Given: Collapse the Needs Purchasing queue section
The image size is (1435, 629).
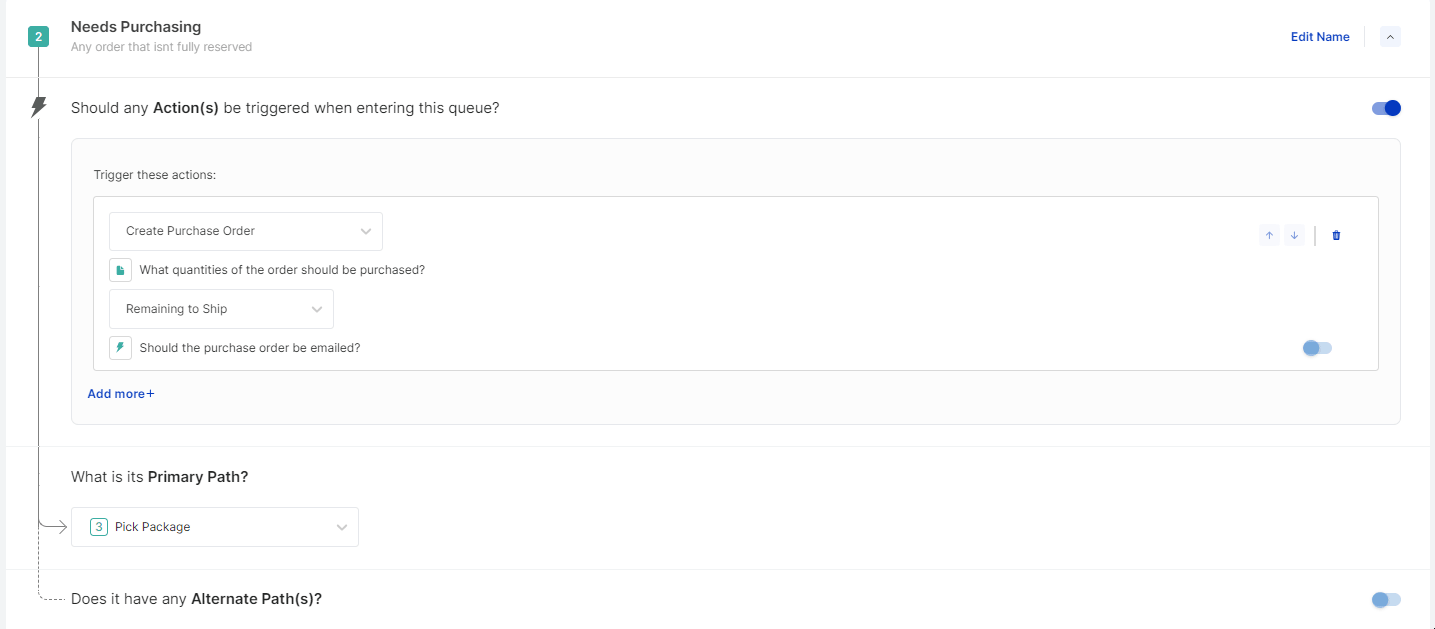Looking at the screenshot, I should 1390,37.
